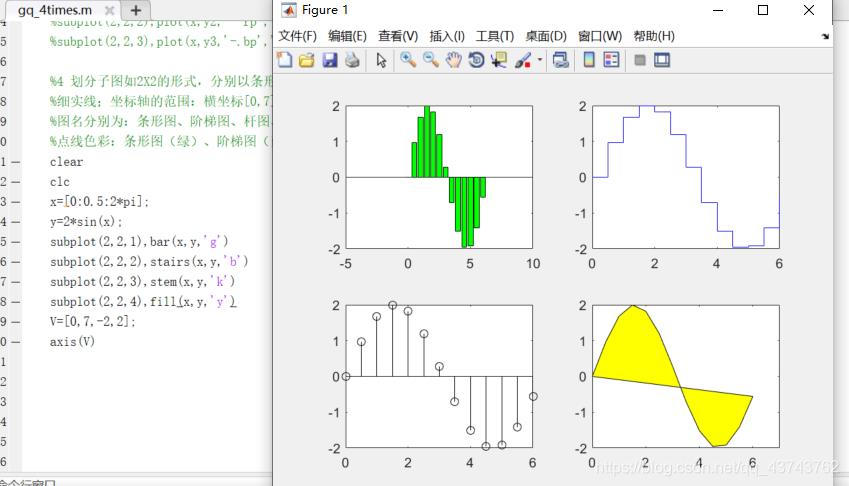Click the comment starting '%图名分别为: 条形图'

click(x=161, y=122)
